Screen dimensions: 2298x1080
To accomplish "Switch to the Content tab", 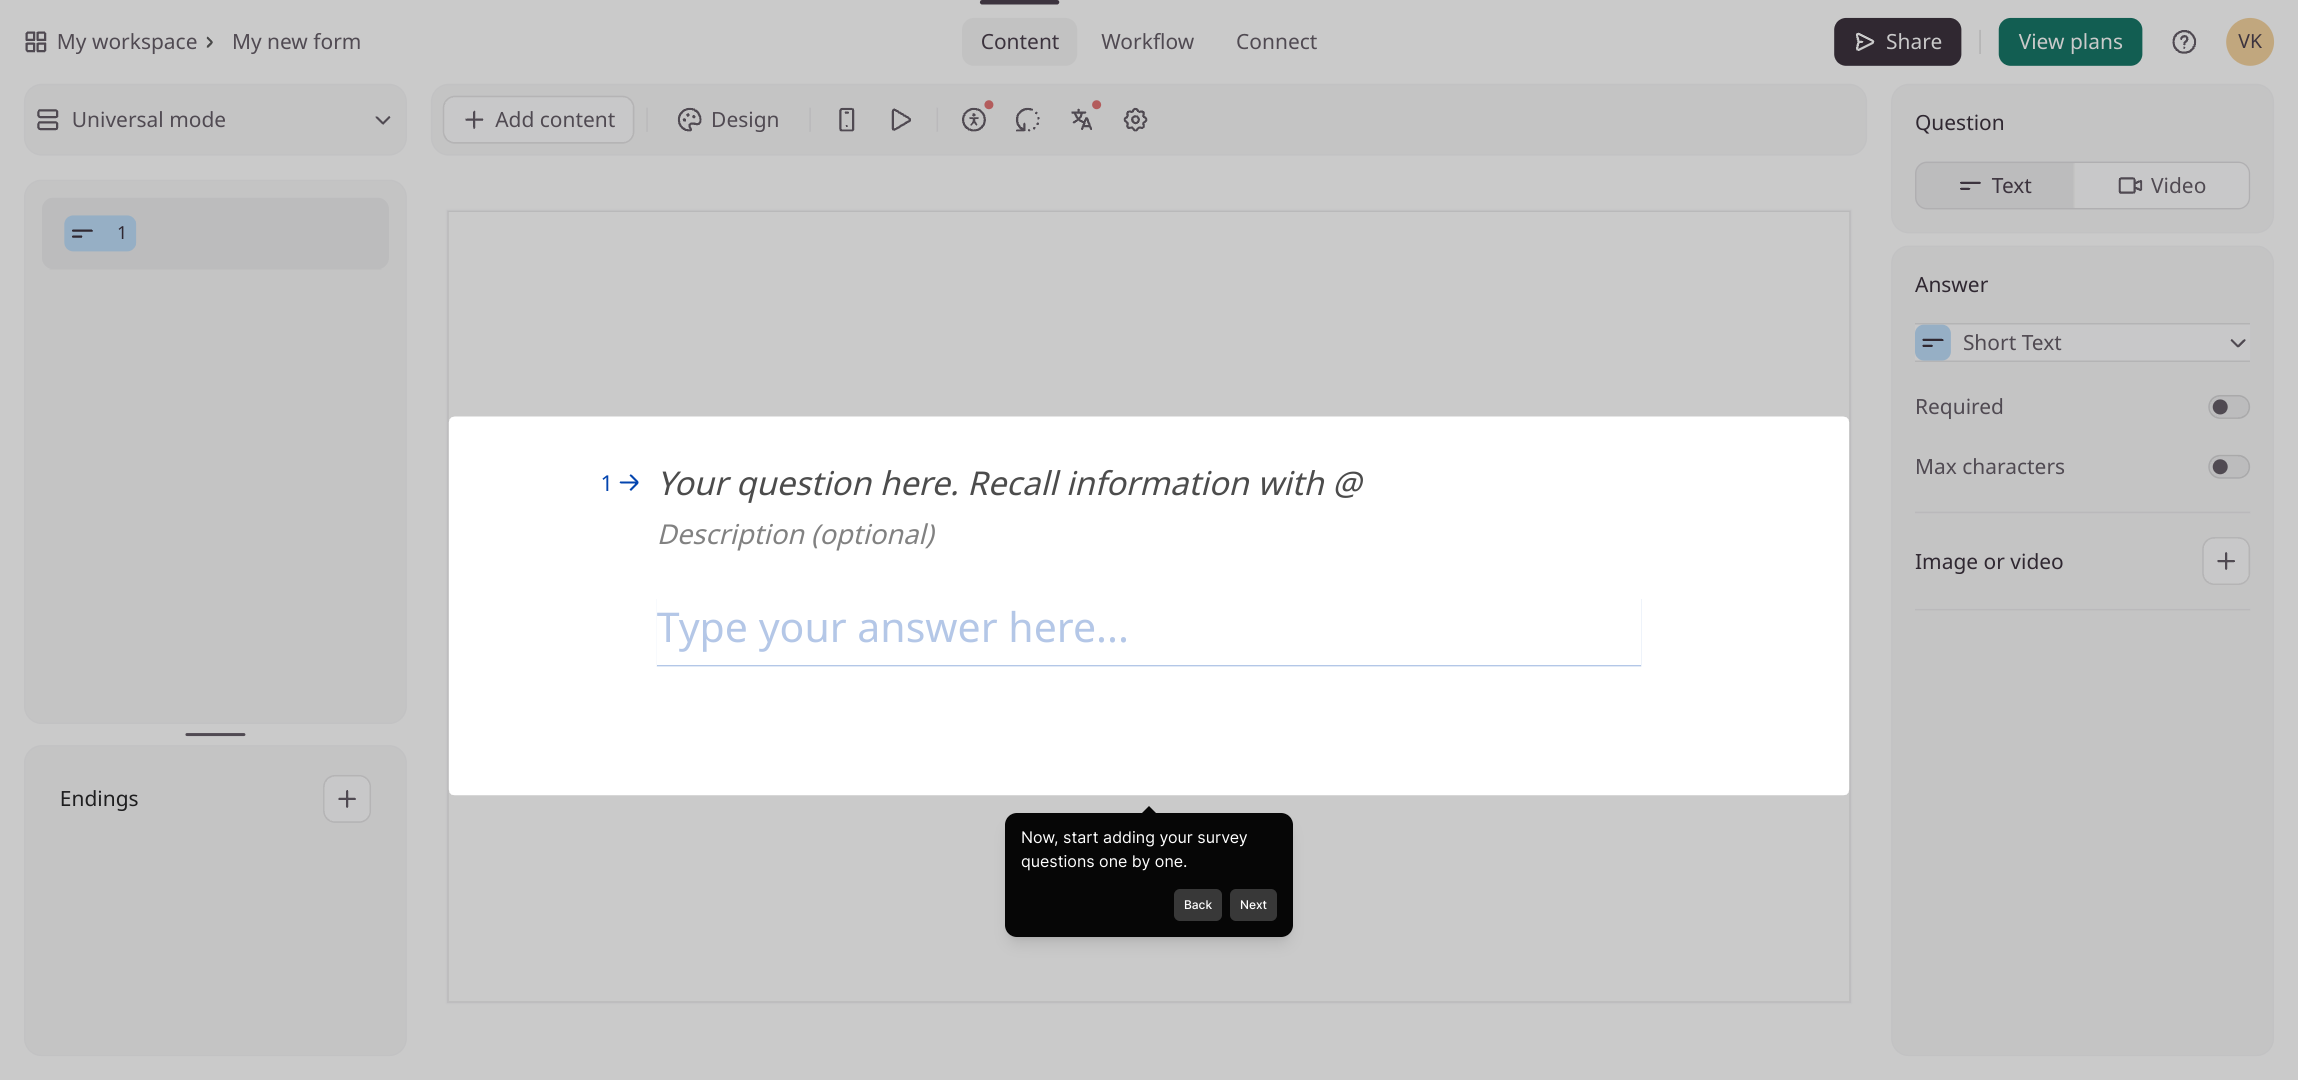I will pyautogui.click(x=1019, y=42).
